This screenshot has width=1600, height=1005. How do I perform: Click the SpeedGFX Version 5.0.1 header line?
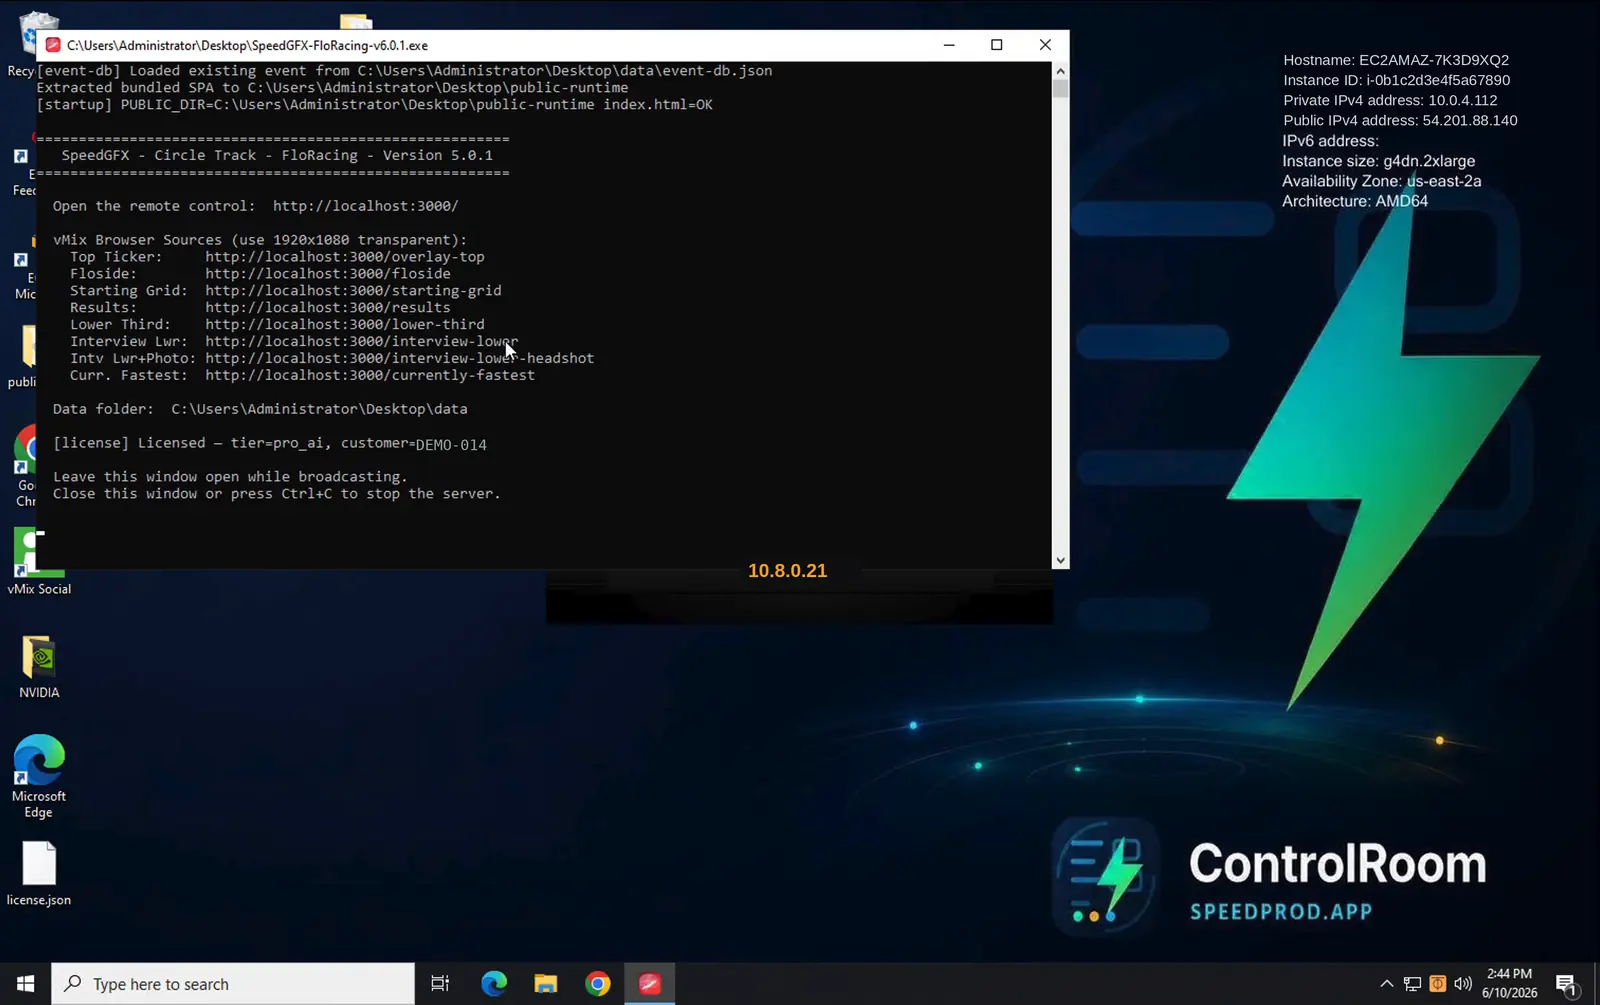(x=277, y=155)
